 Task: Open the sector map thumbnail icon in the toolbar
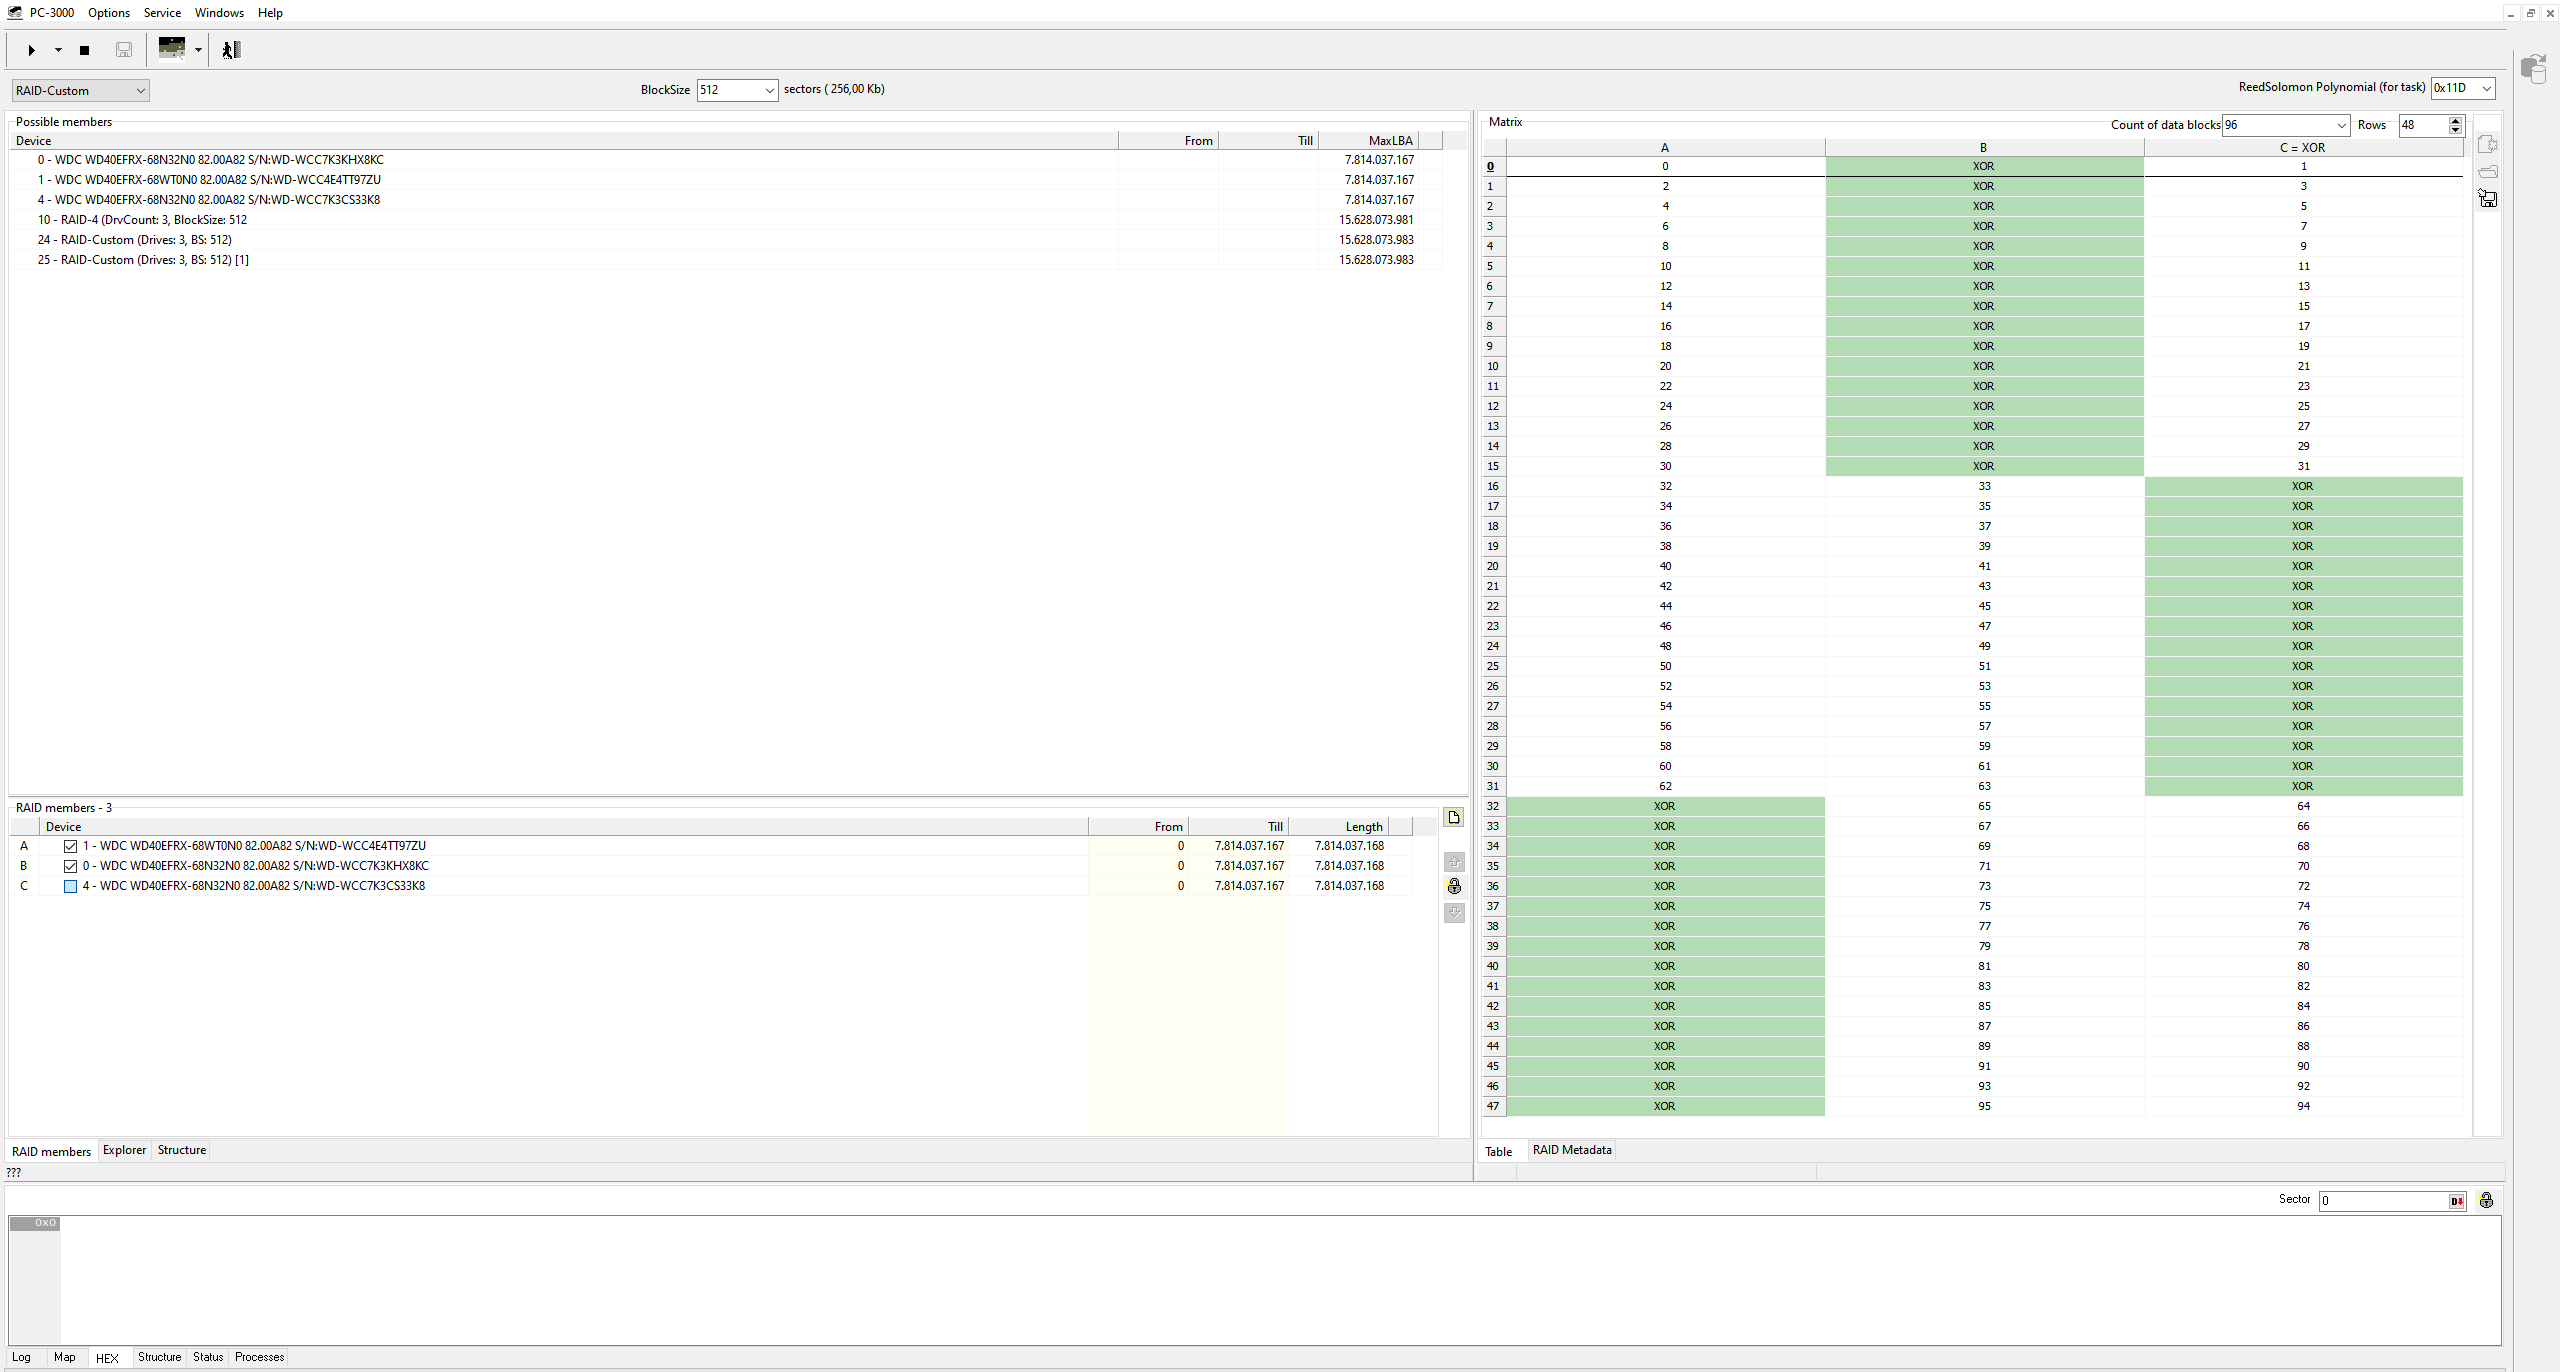(172, 49)
